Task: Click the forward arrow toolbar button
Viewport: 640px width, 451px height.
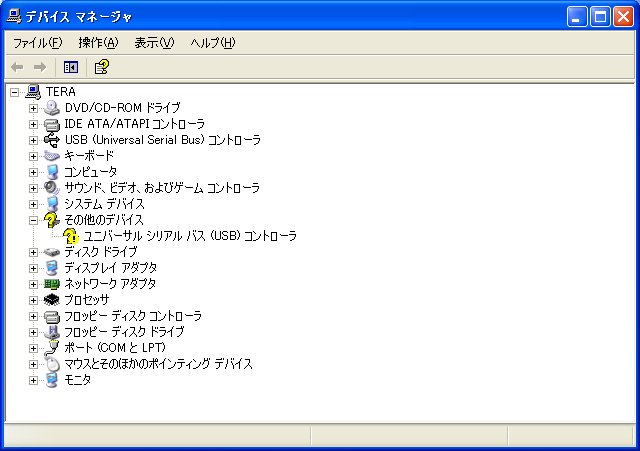Action: (40, 67)
